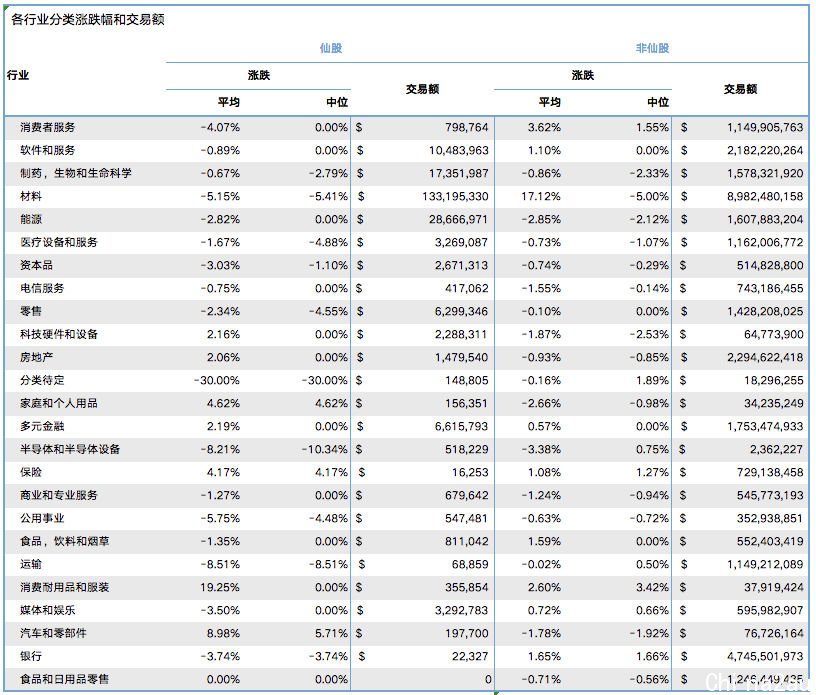The height and width of the screenshot is (695, 816).
Task: Click the 保险 row label
Action: [31, 472]
